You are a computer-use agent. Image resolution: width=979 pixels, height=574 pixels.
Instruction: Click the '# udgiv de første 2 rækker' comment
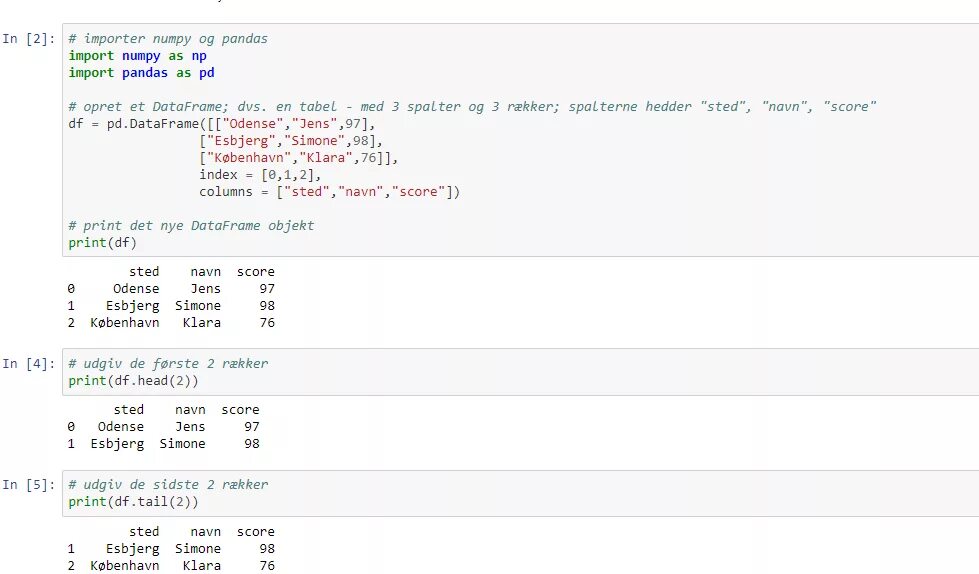tap(168, 364)
